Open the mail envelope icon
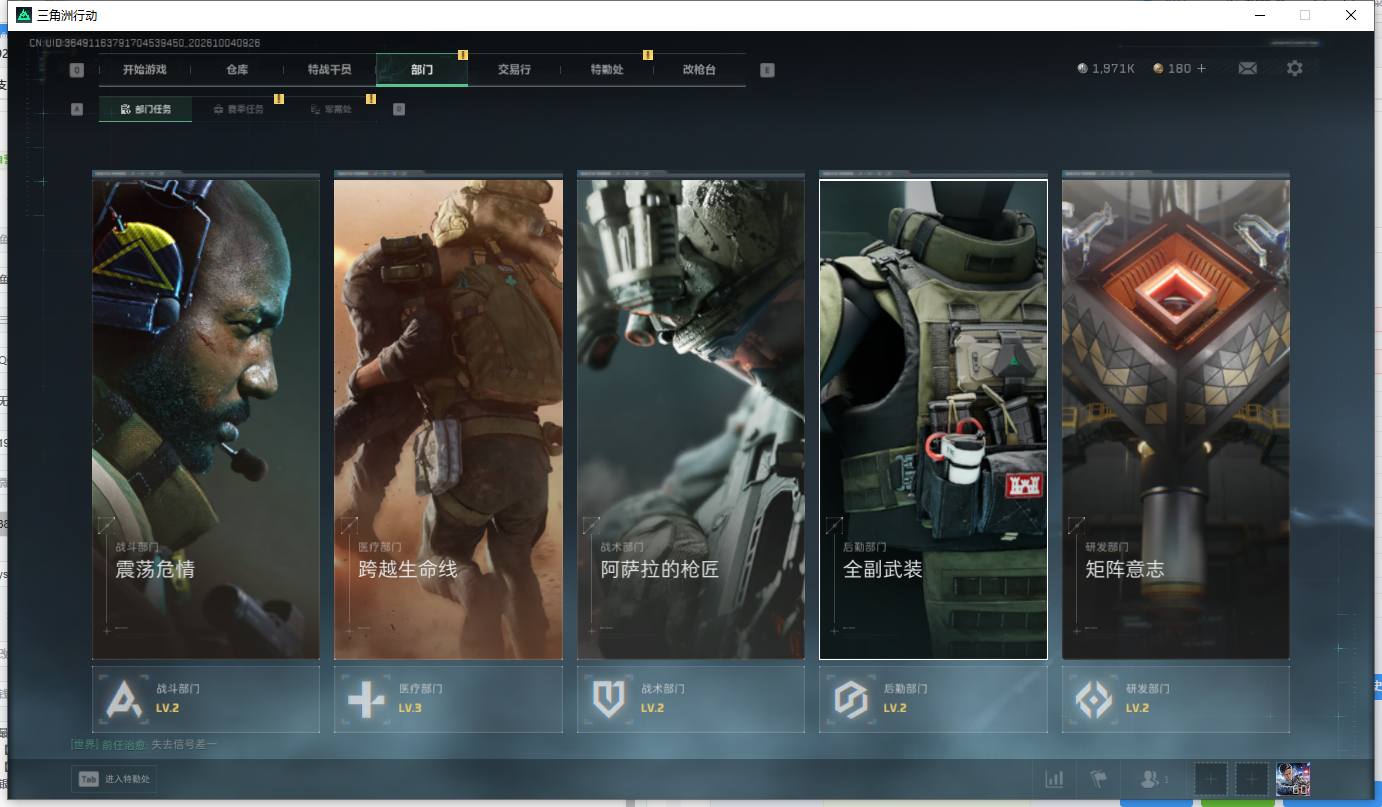Image resolution: width=1382 pixels, height=807 pixels. coord(1247,68)
